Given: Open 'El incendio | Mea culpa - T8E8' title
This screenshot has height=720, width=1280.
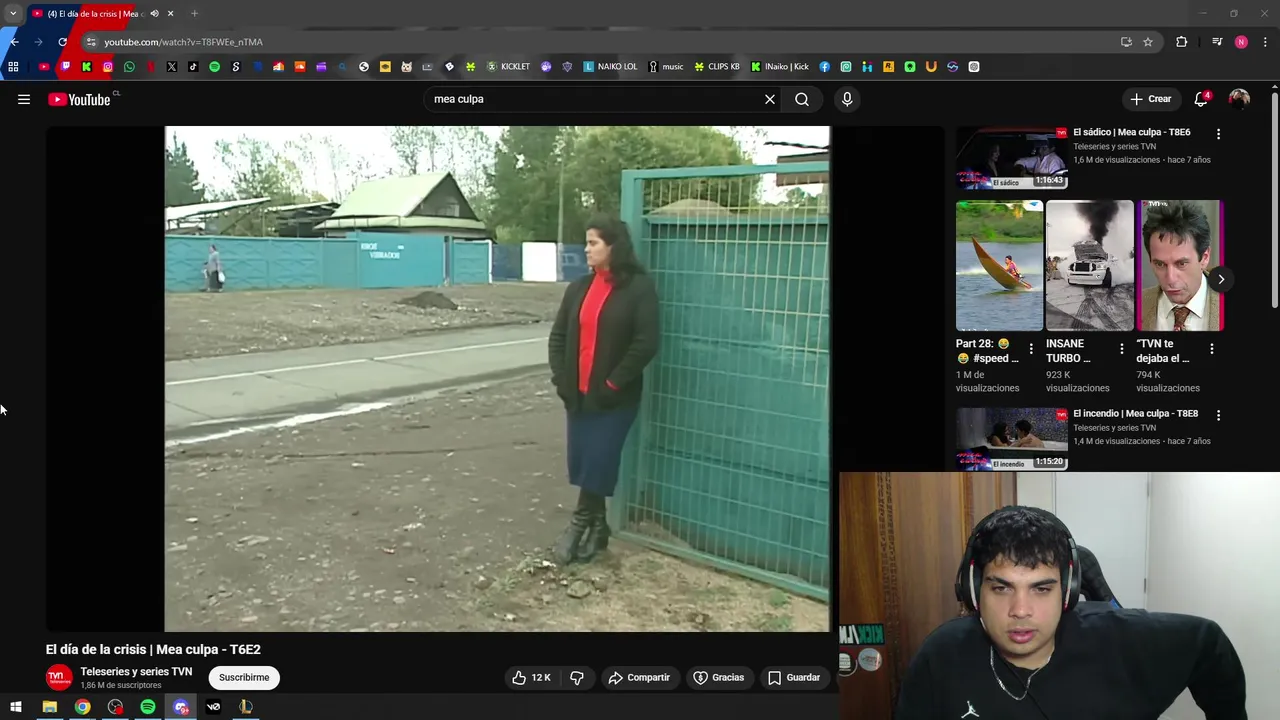Looking at the screenshot, I should click(x=1135, y=413).
